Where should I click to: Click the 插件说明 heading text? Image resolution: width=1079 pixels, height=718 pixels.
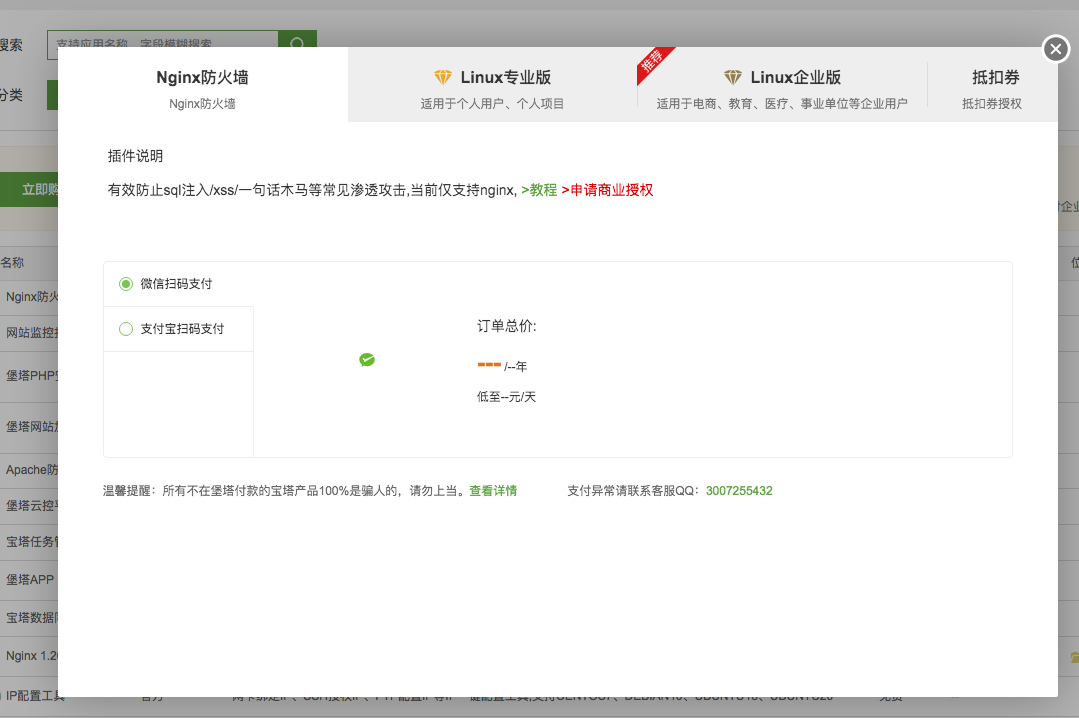(x=136, y=156)
